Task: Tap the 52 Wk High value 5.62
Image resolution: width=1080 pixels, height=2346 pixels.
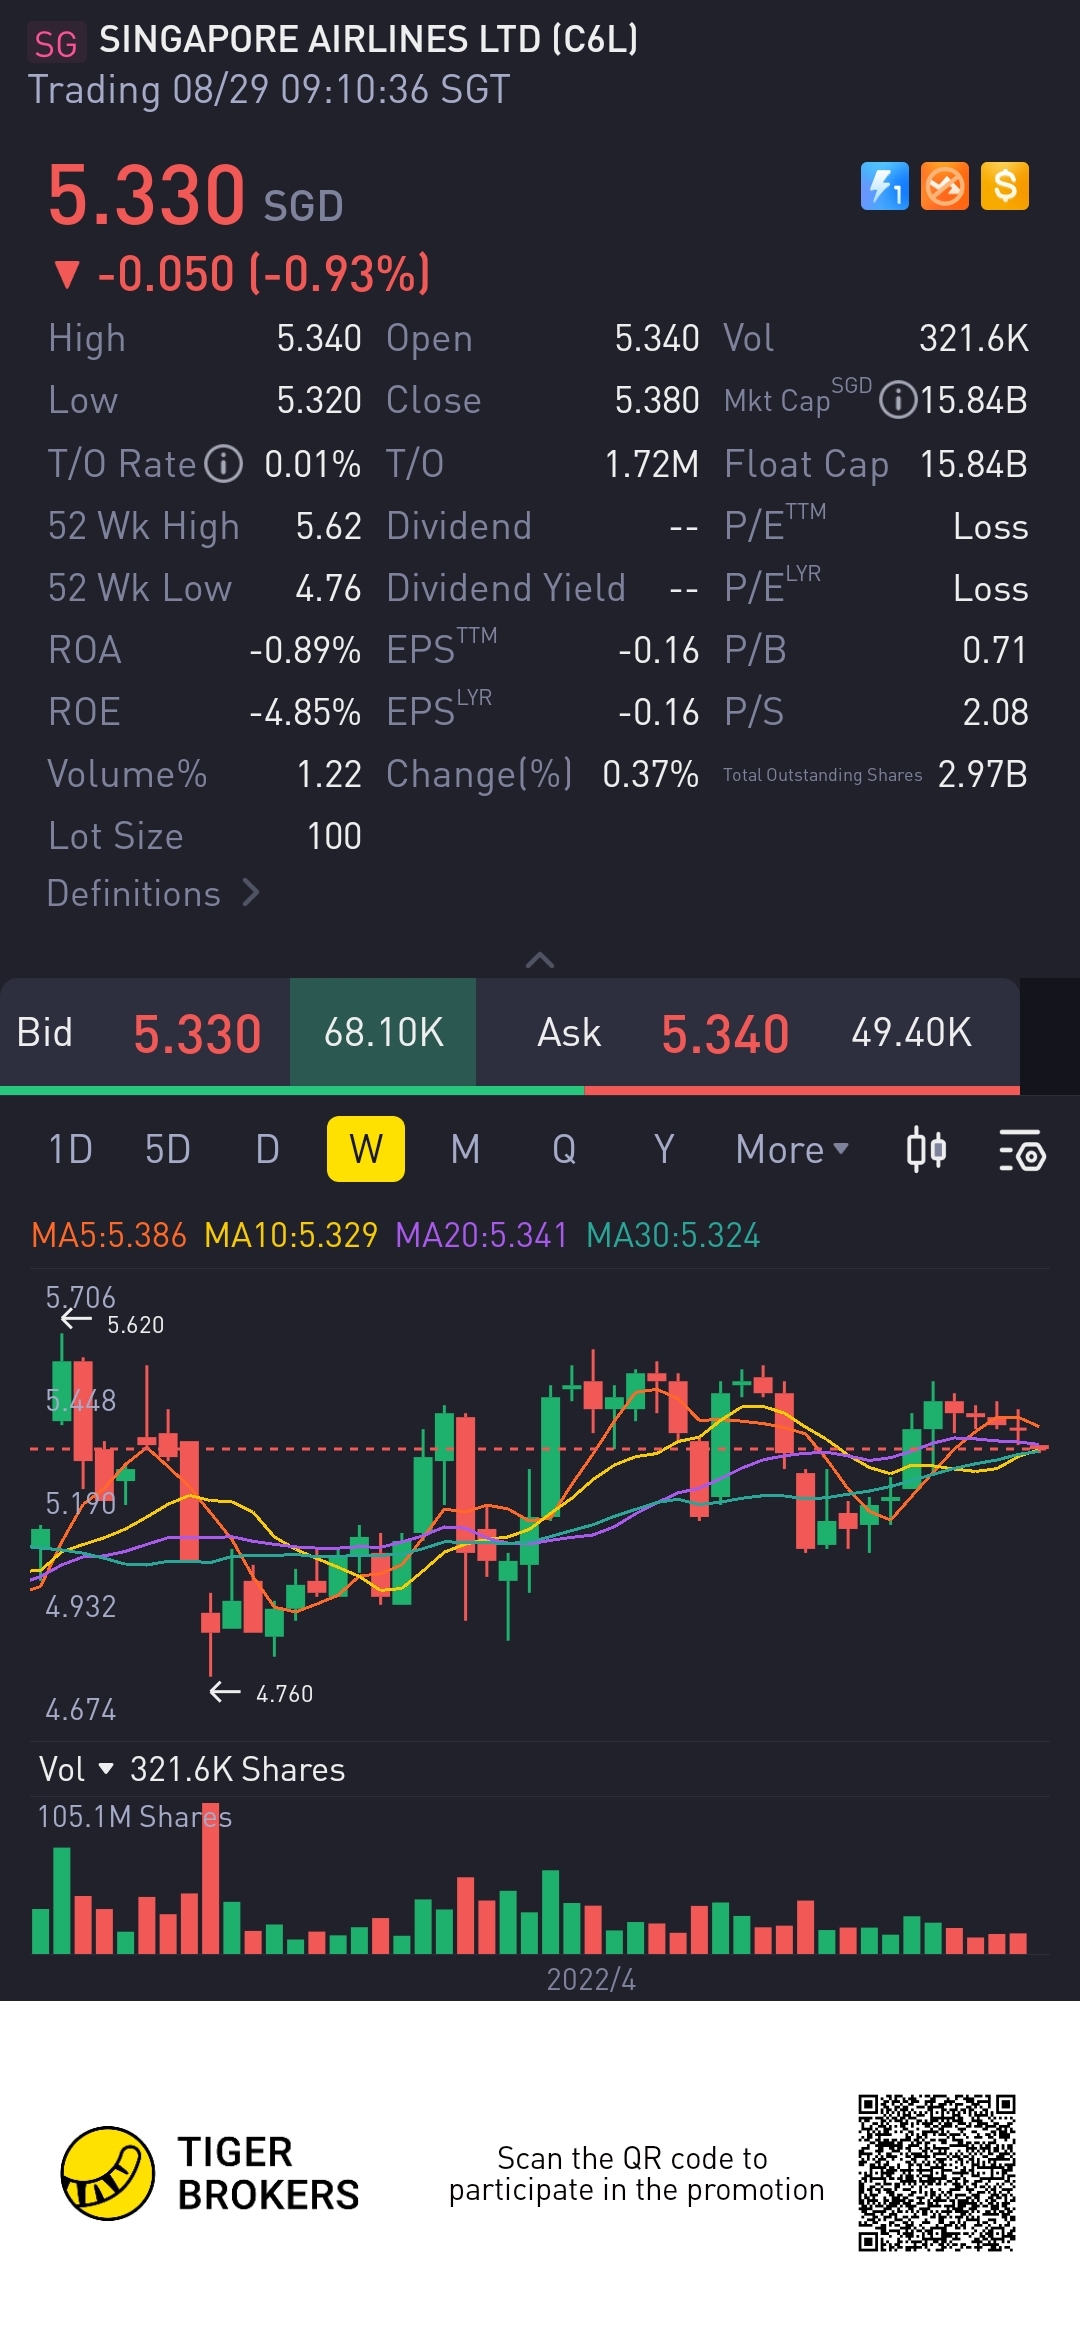Action: click(x=328, y=526)
